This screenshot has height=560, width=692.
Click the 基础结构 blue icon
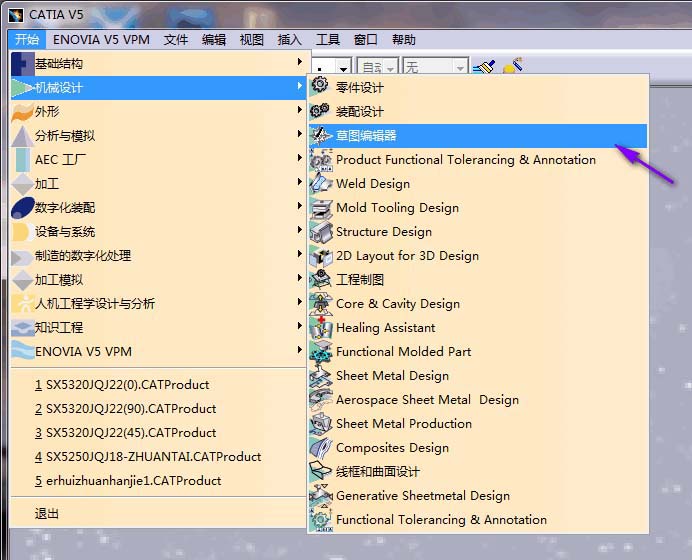click(x=23, y=64)
